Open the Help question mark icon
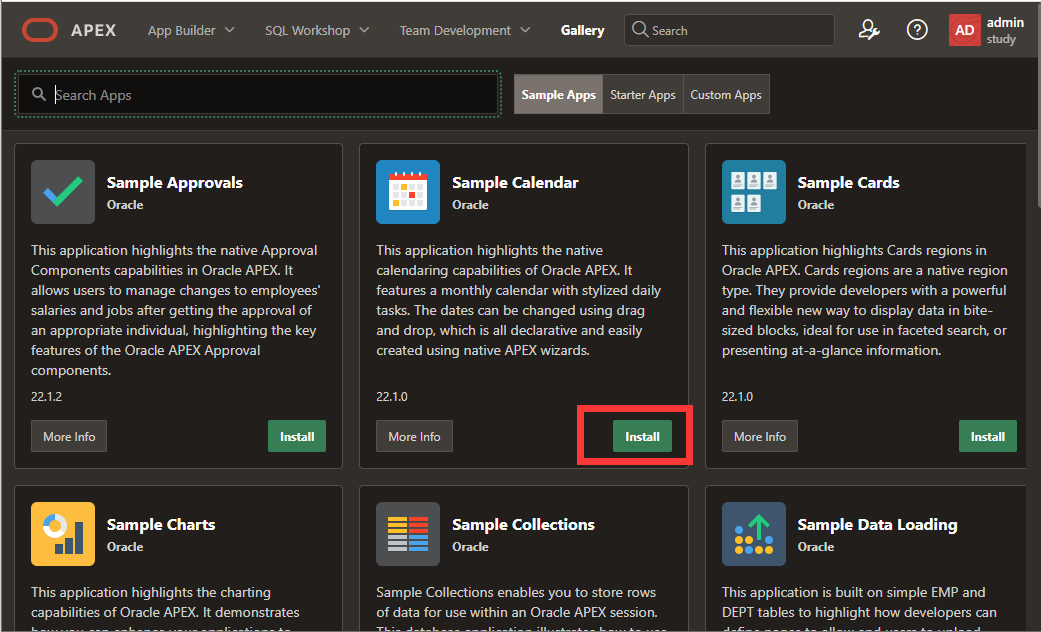Image resolution: width=1041 pixels, height=632 pixels. pyautogui.click(x=917, y=30)
